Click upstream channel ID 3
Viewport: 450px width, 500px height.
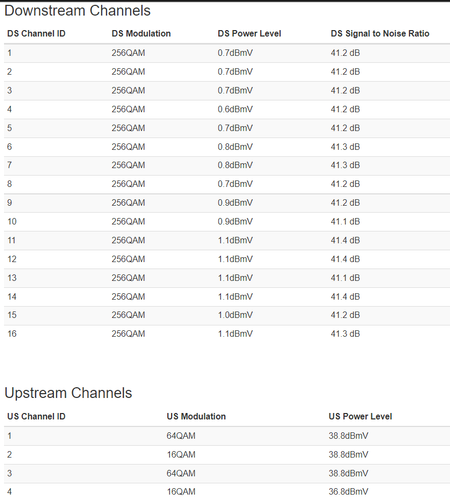point(9,473)
